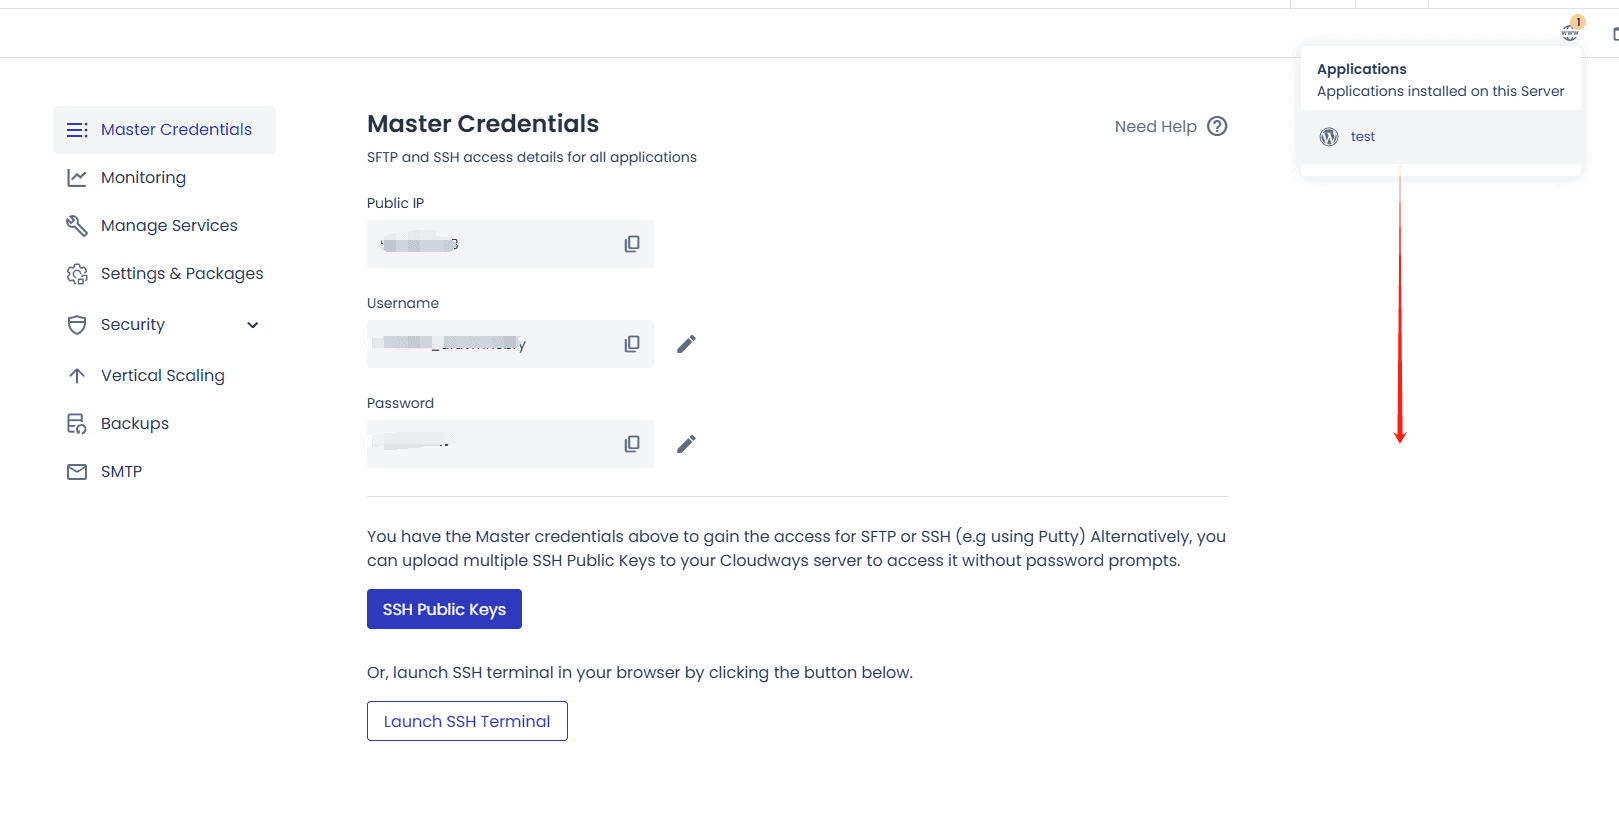Click the SSH Public Keys button
Screen dimensions: 1619x828
click(x=444, y=609)
